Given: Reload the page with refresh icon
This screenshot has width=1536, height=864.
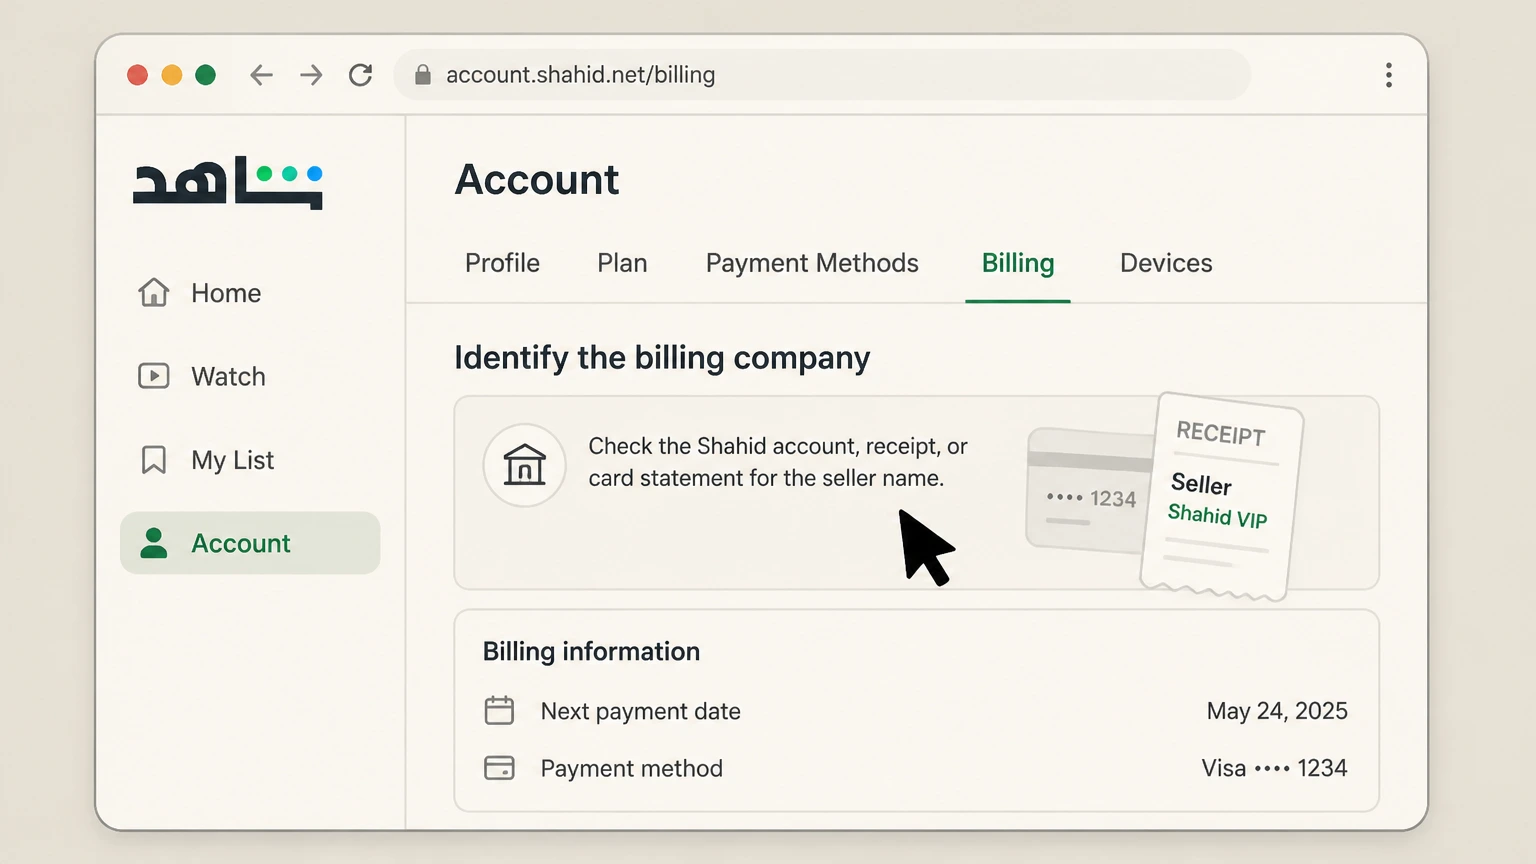Looking at the screenshot, I should [x=361, y=75].
